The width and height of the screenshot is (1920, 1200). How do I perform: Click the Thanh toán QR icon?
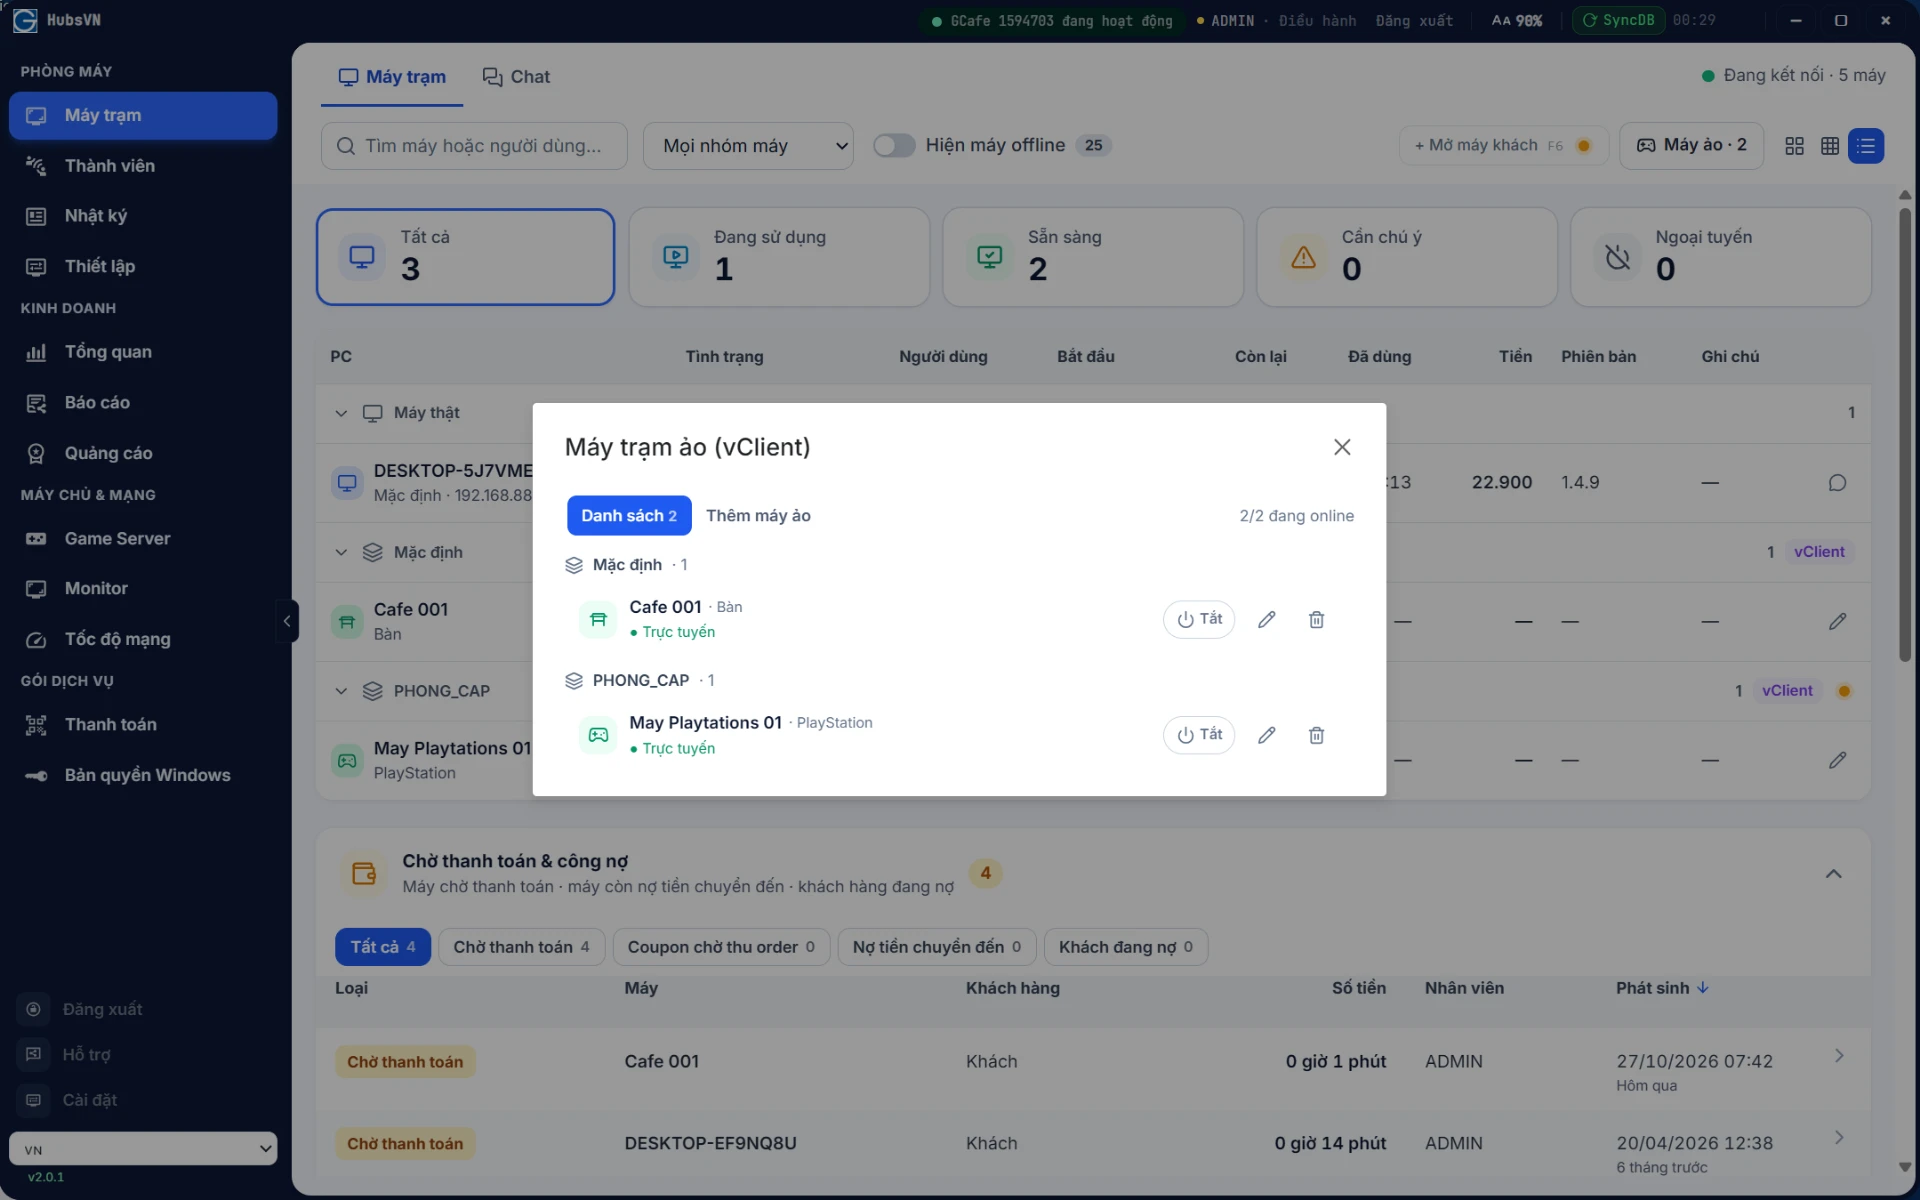[x=36, y=724]
